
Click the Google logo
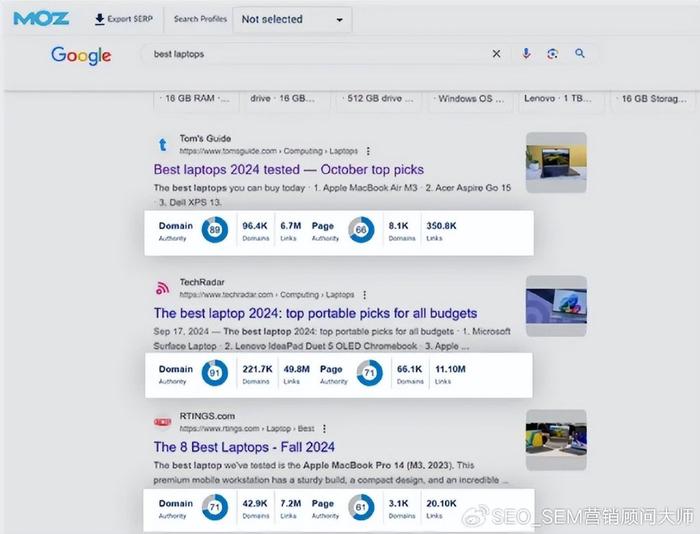point(81,55)
